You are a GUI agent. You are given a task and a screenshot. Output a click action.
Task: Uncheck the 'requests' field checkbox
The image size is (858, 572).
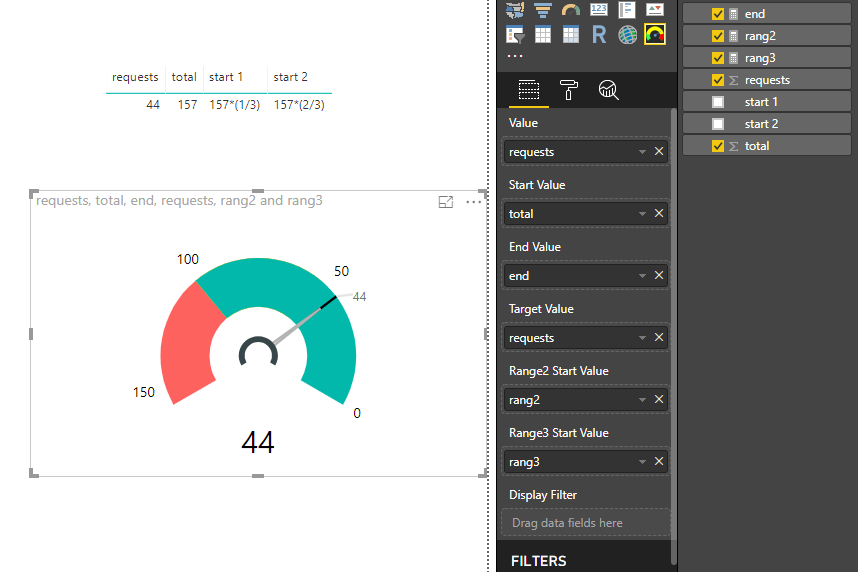(x=718, y=80)
